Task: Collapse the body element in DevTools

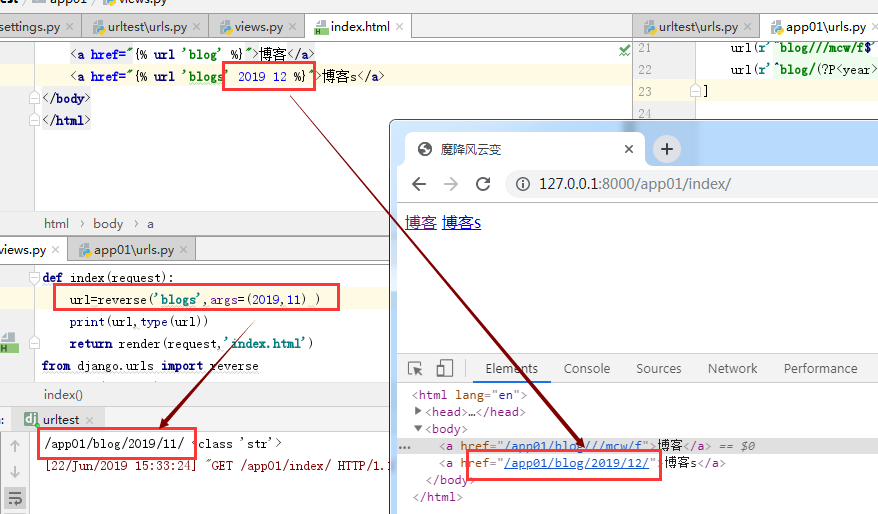Action: click(418, 429)
